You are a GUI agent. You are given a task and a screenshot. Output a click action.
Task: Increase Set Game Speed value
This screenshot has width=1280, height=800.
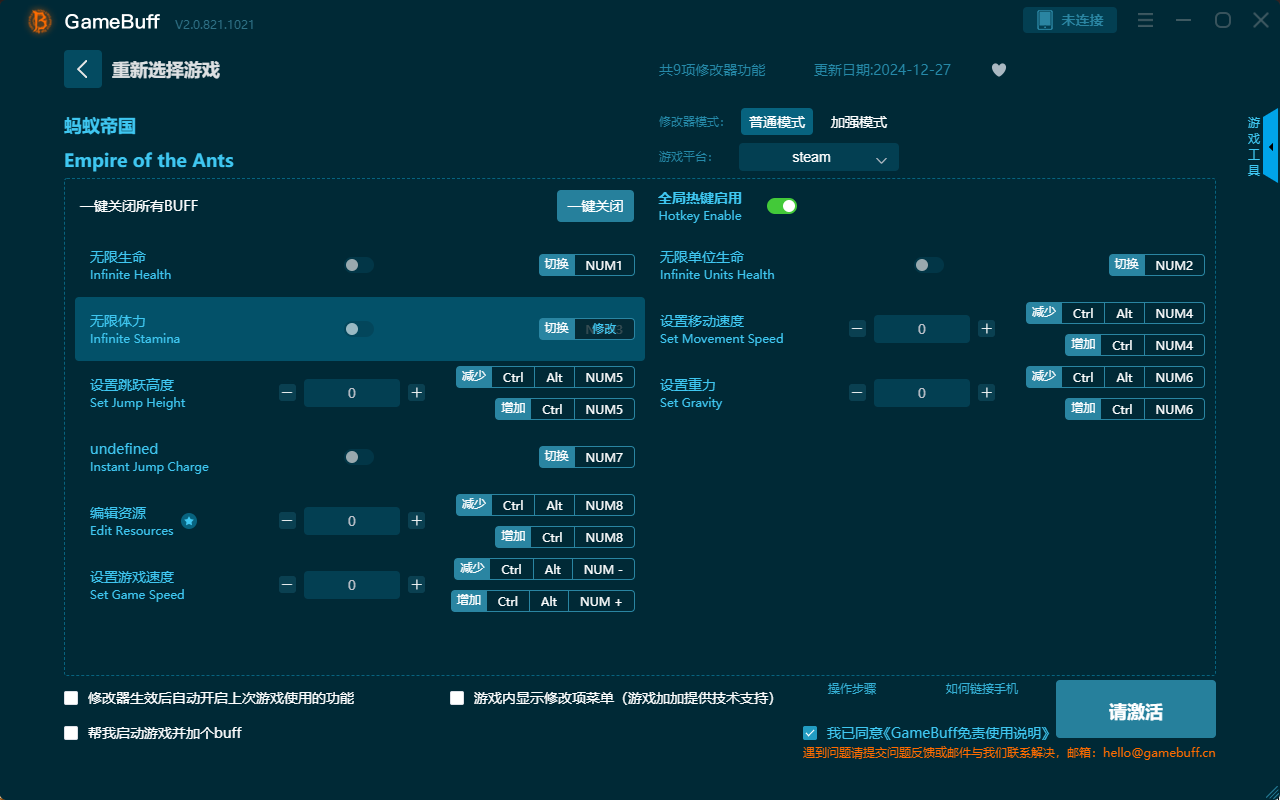pyautogui.click(x=417, y=585)
